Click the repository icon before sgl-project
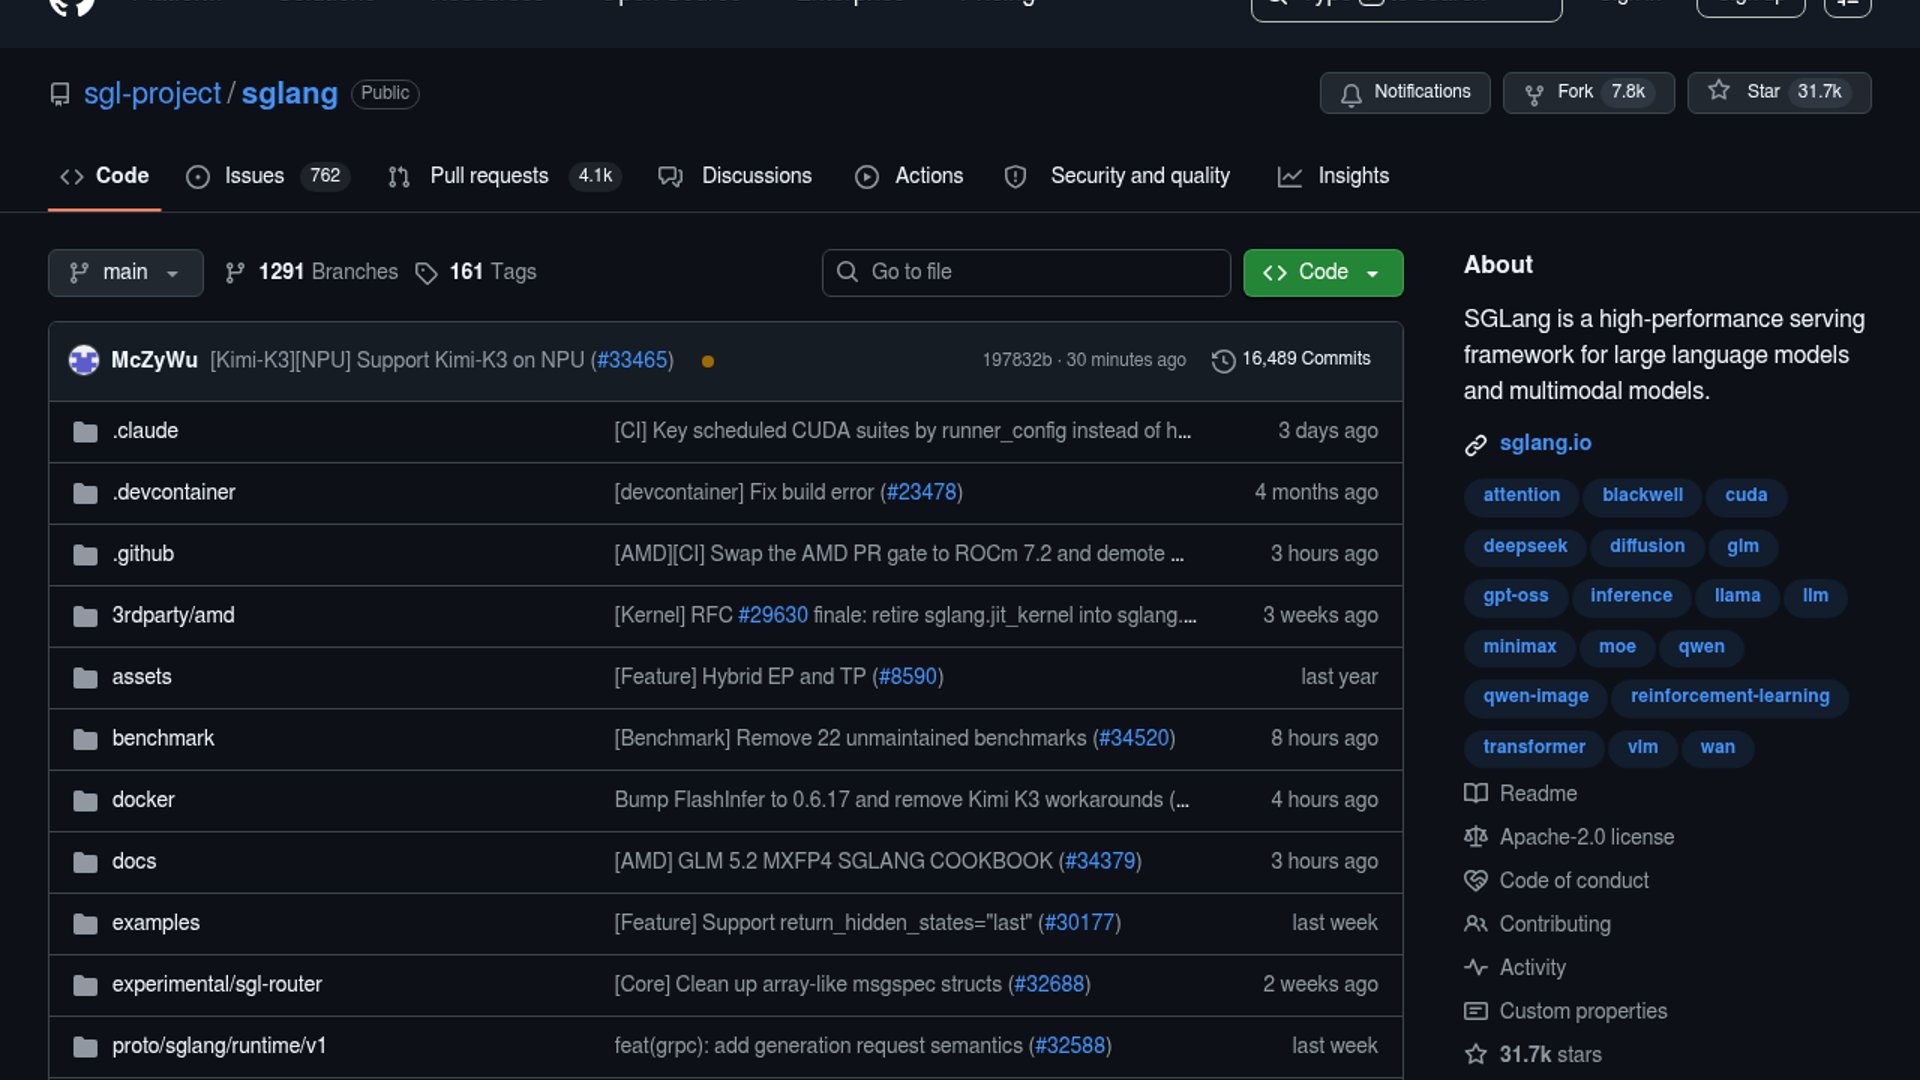 60,94
